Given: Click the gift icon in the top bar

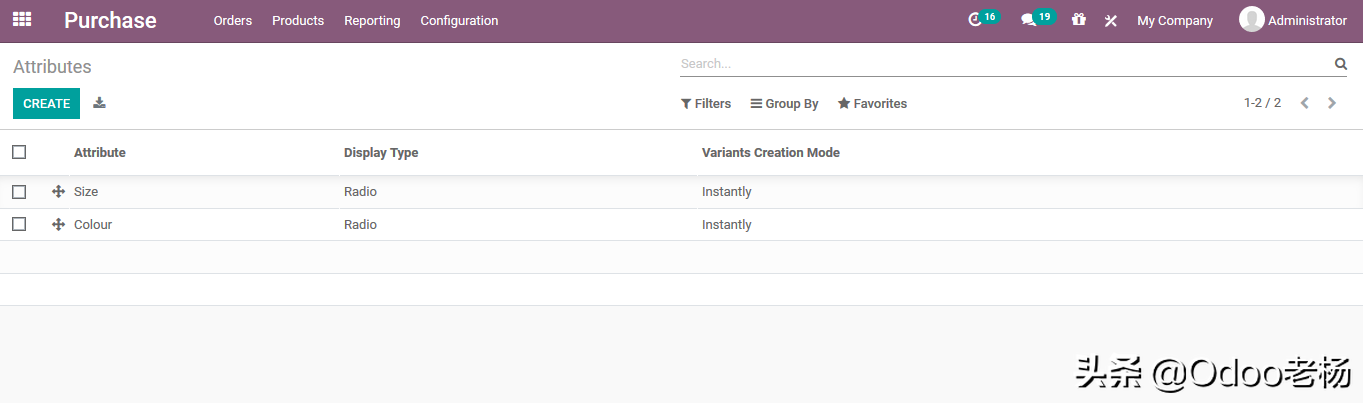Looking at the screenshot, I should (1078, 20).
